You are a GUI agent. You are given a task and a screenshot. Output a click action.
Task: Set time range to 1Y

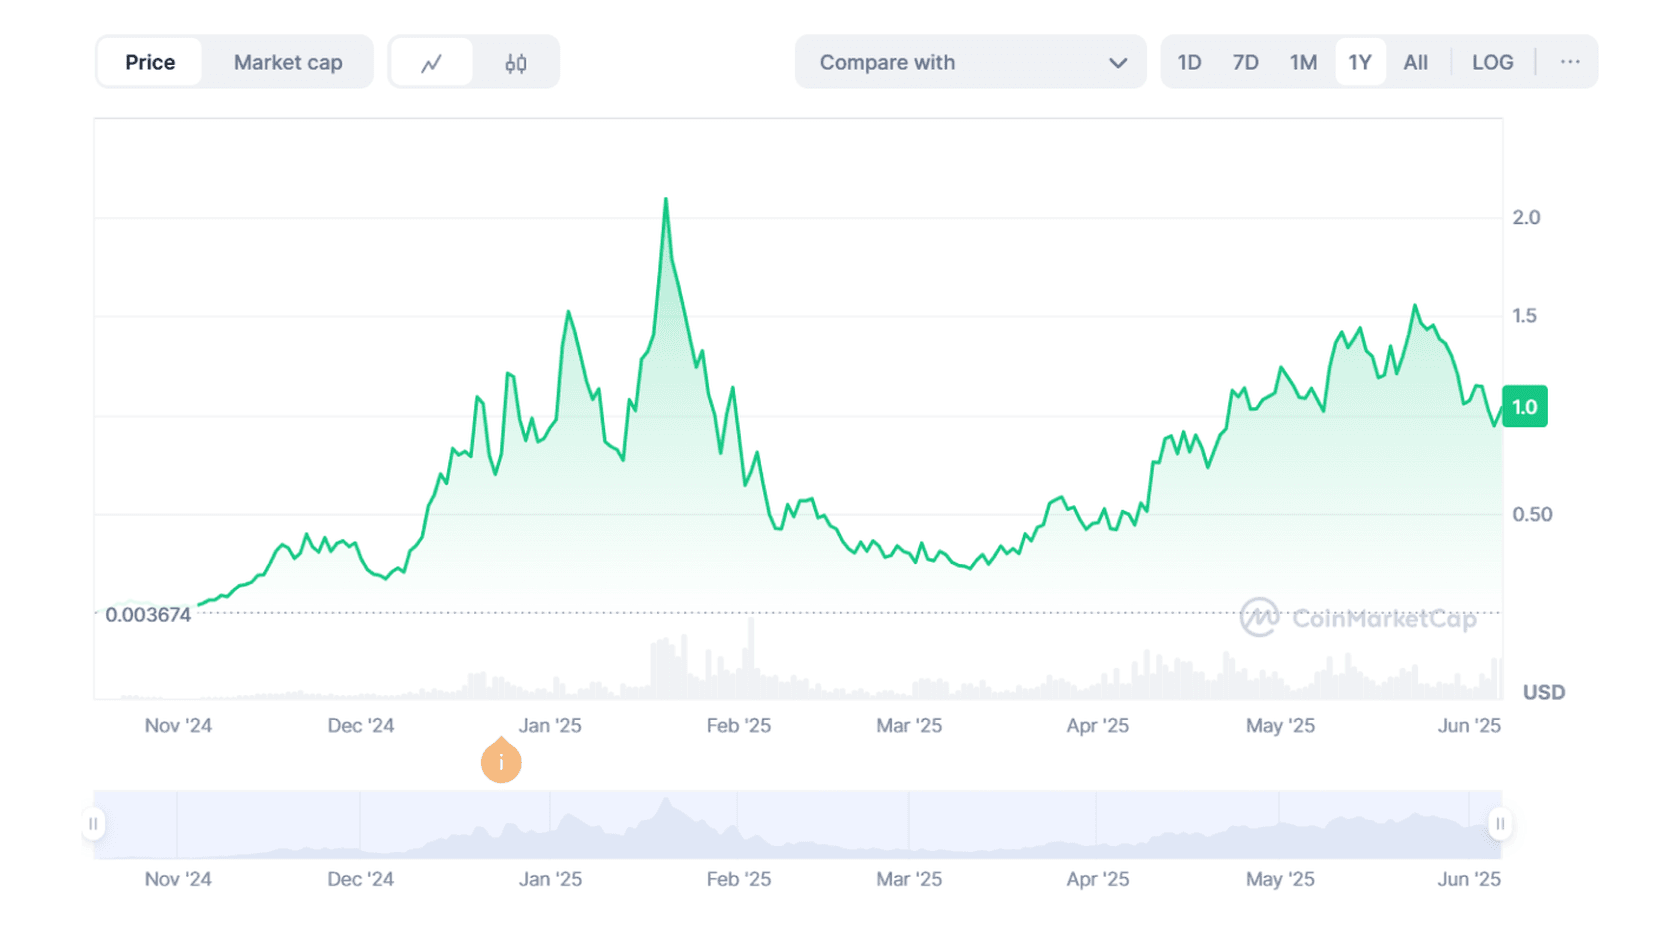pyautogui.click(x=1360, y=62)
